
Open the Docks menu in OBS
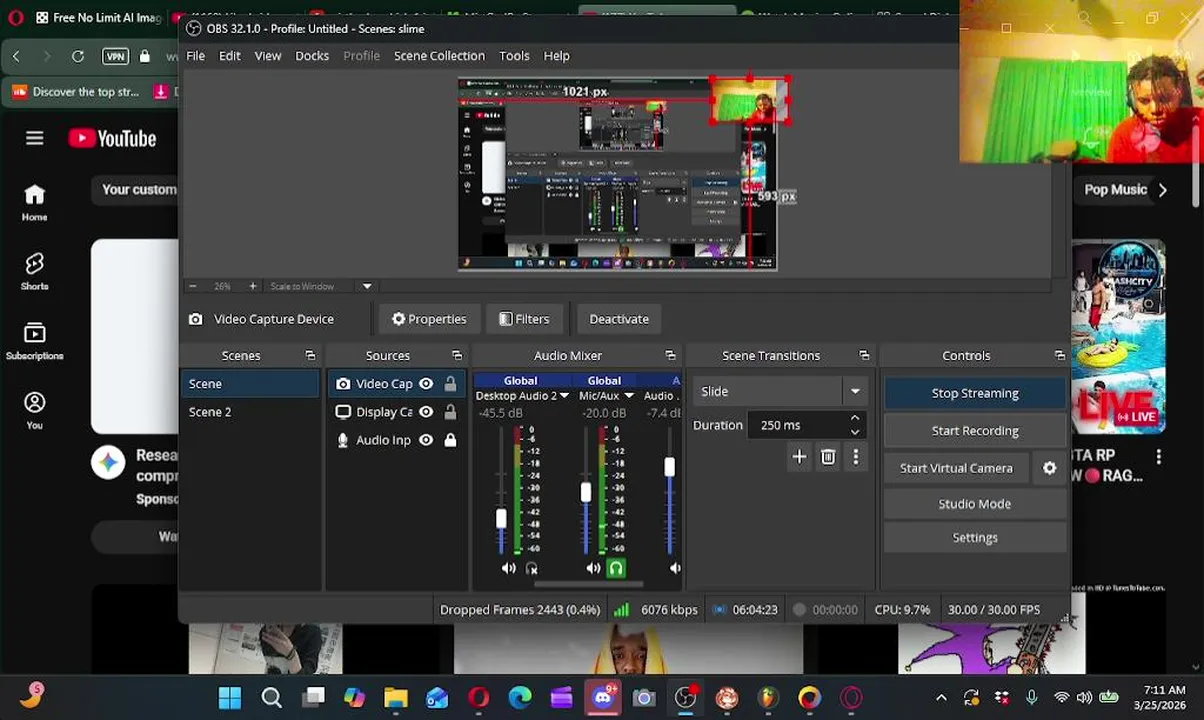coord(312,56)
